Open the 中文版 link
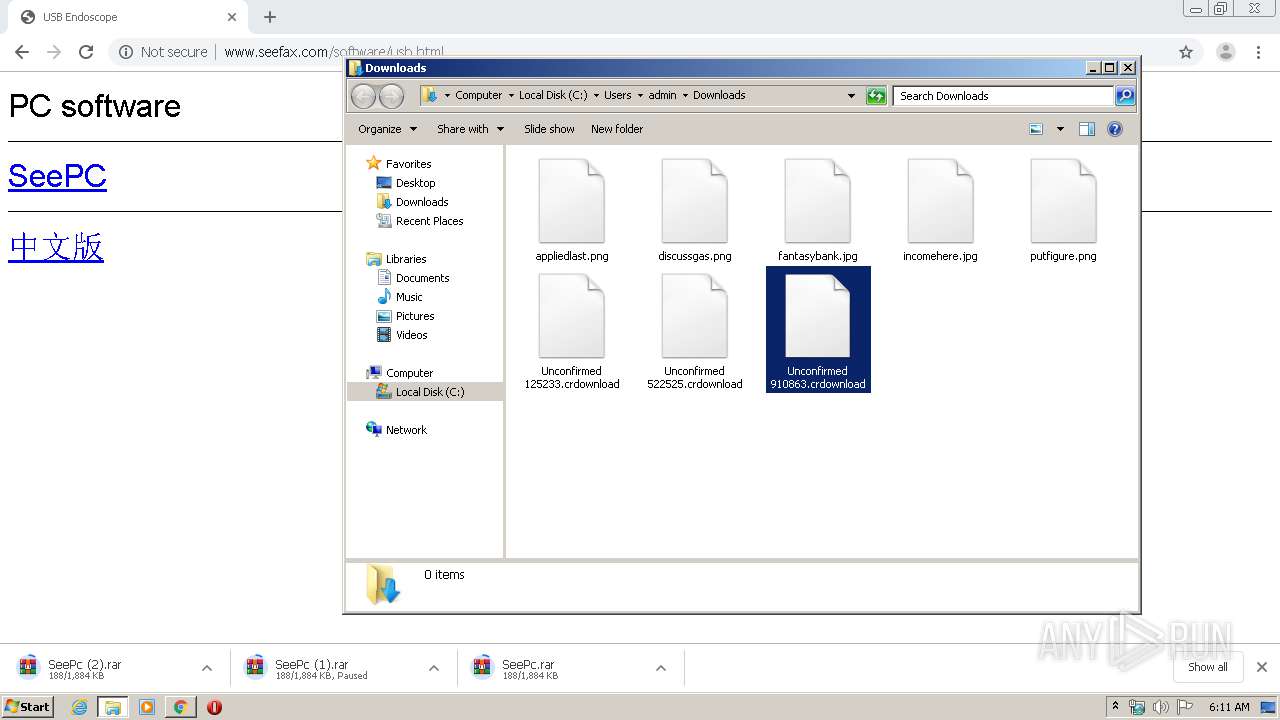Screen dimensions: 1280x720 56,246
